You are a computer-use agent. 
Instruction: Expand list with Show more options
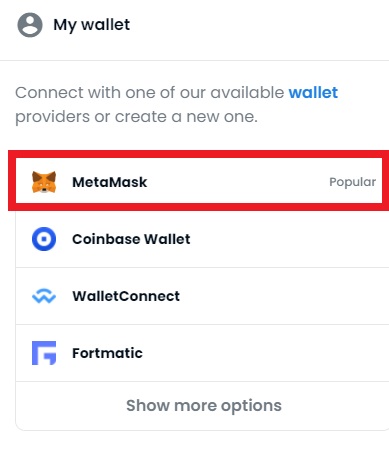pyautogui.click(x=204, y=406)
